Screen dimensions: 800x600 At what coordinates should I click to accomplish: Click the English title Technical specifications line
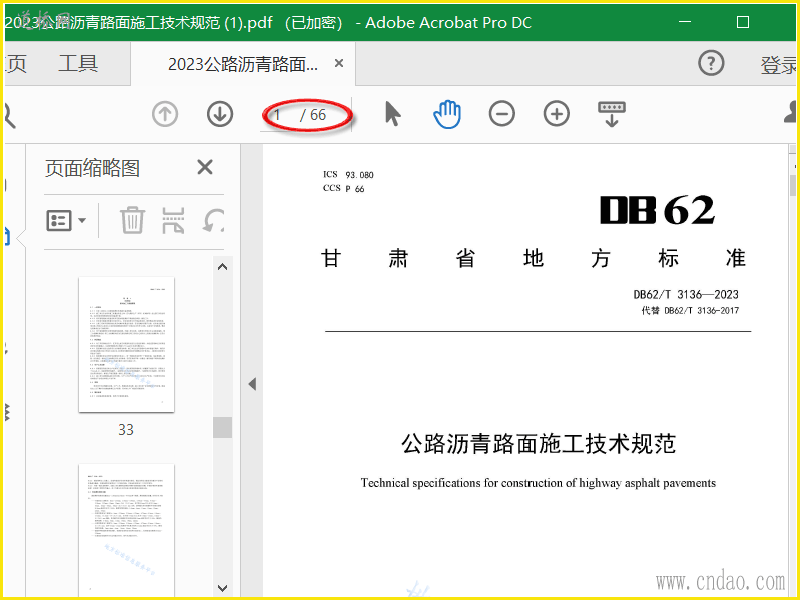(538, 483)
